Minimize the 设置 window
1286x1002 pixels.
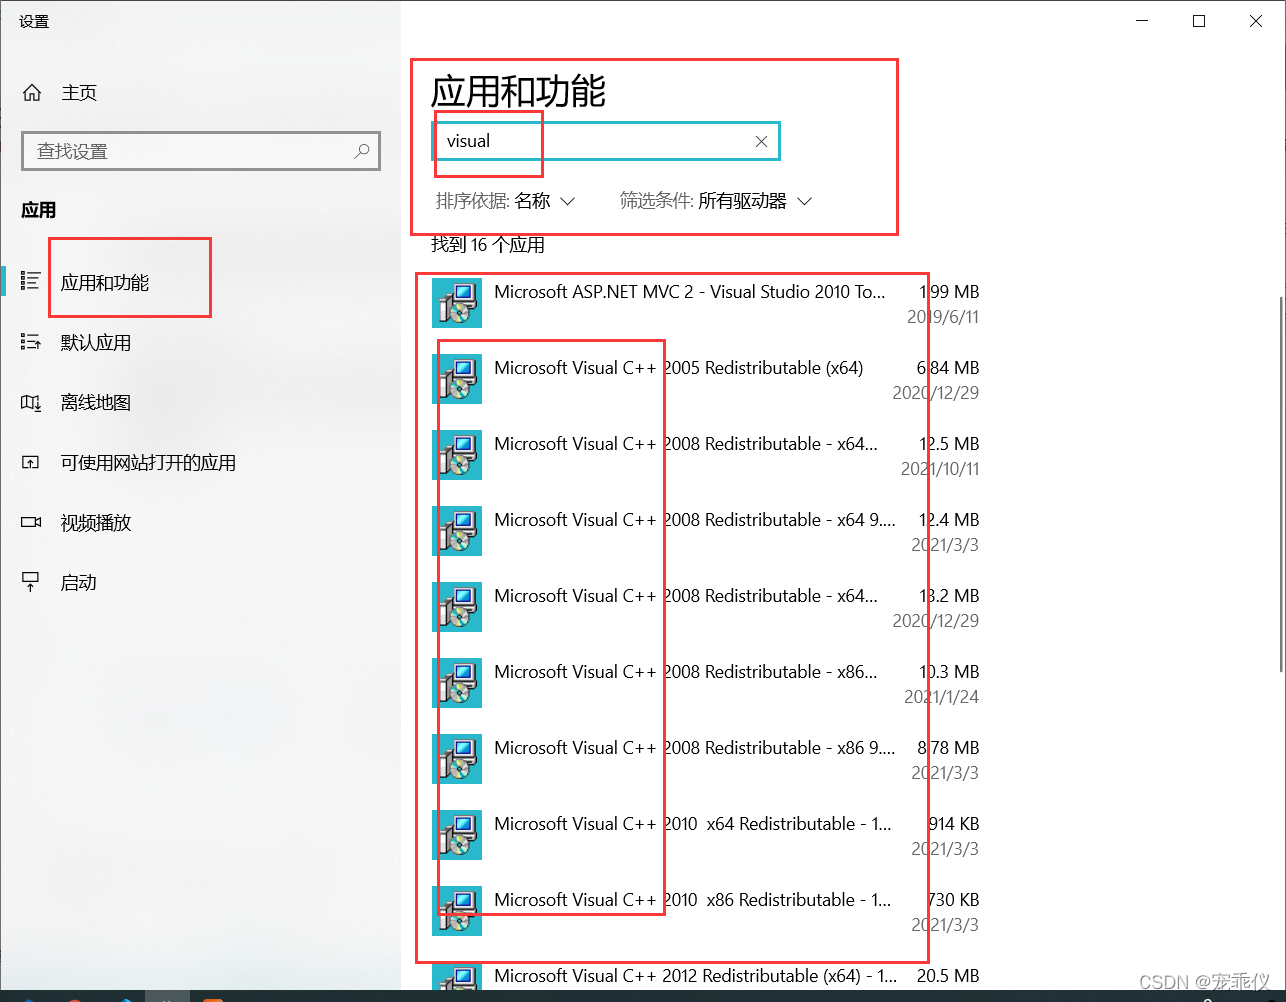[1142, 21]
